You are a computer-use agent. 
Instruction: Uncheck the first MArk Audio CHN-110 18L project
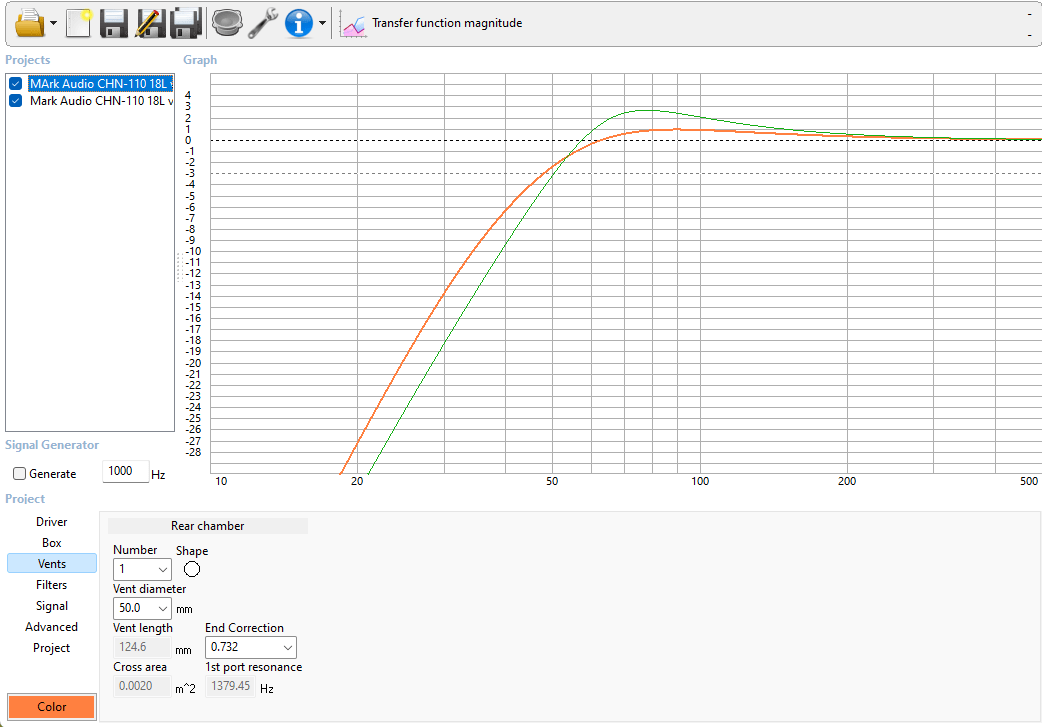click(16, 84)
